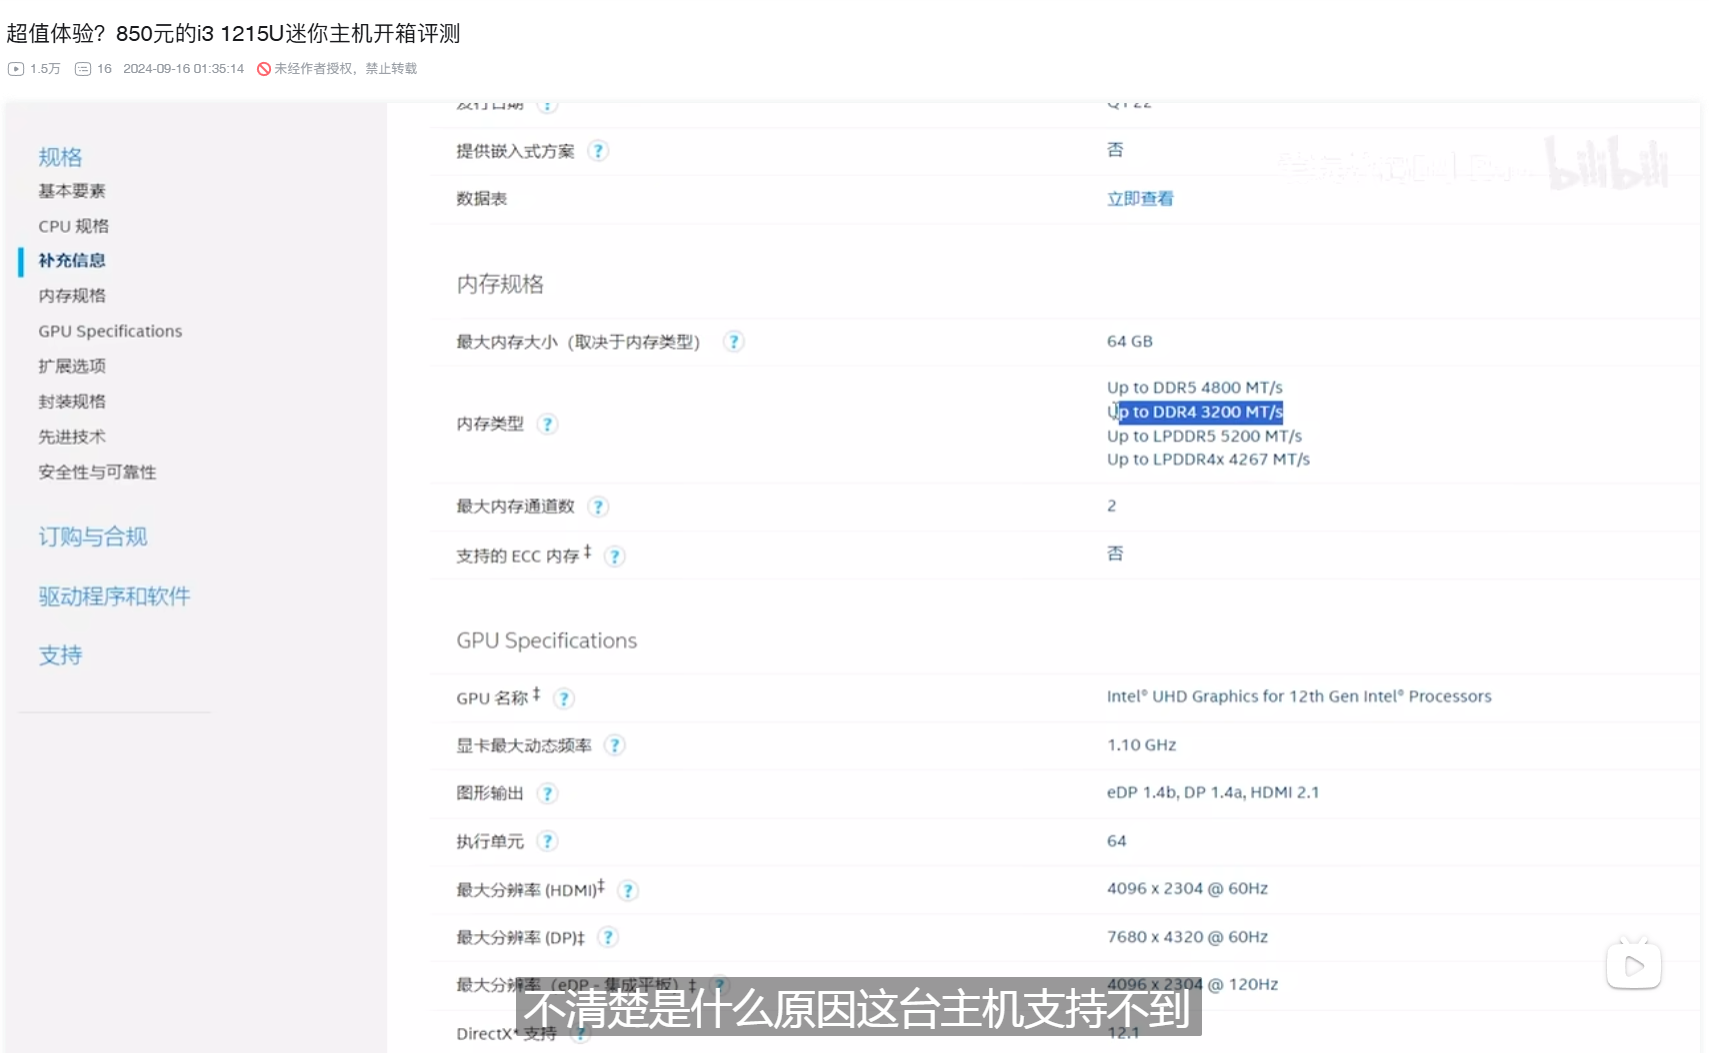Click help icon beside 图形输出
This screenshot has height=1053, width=1709.
(x=547, y=794)
